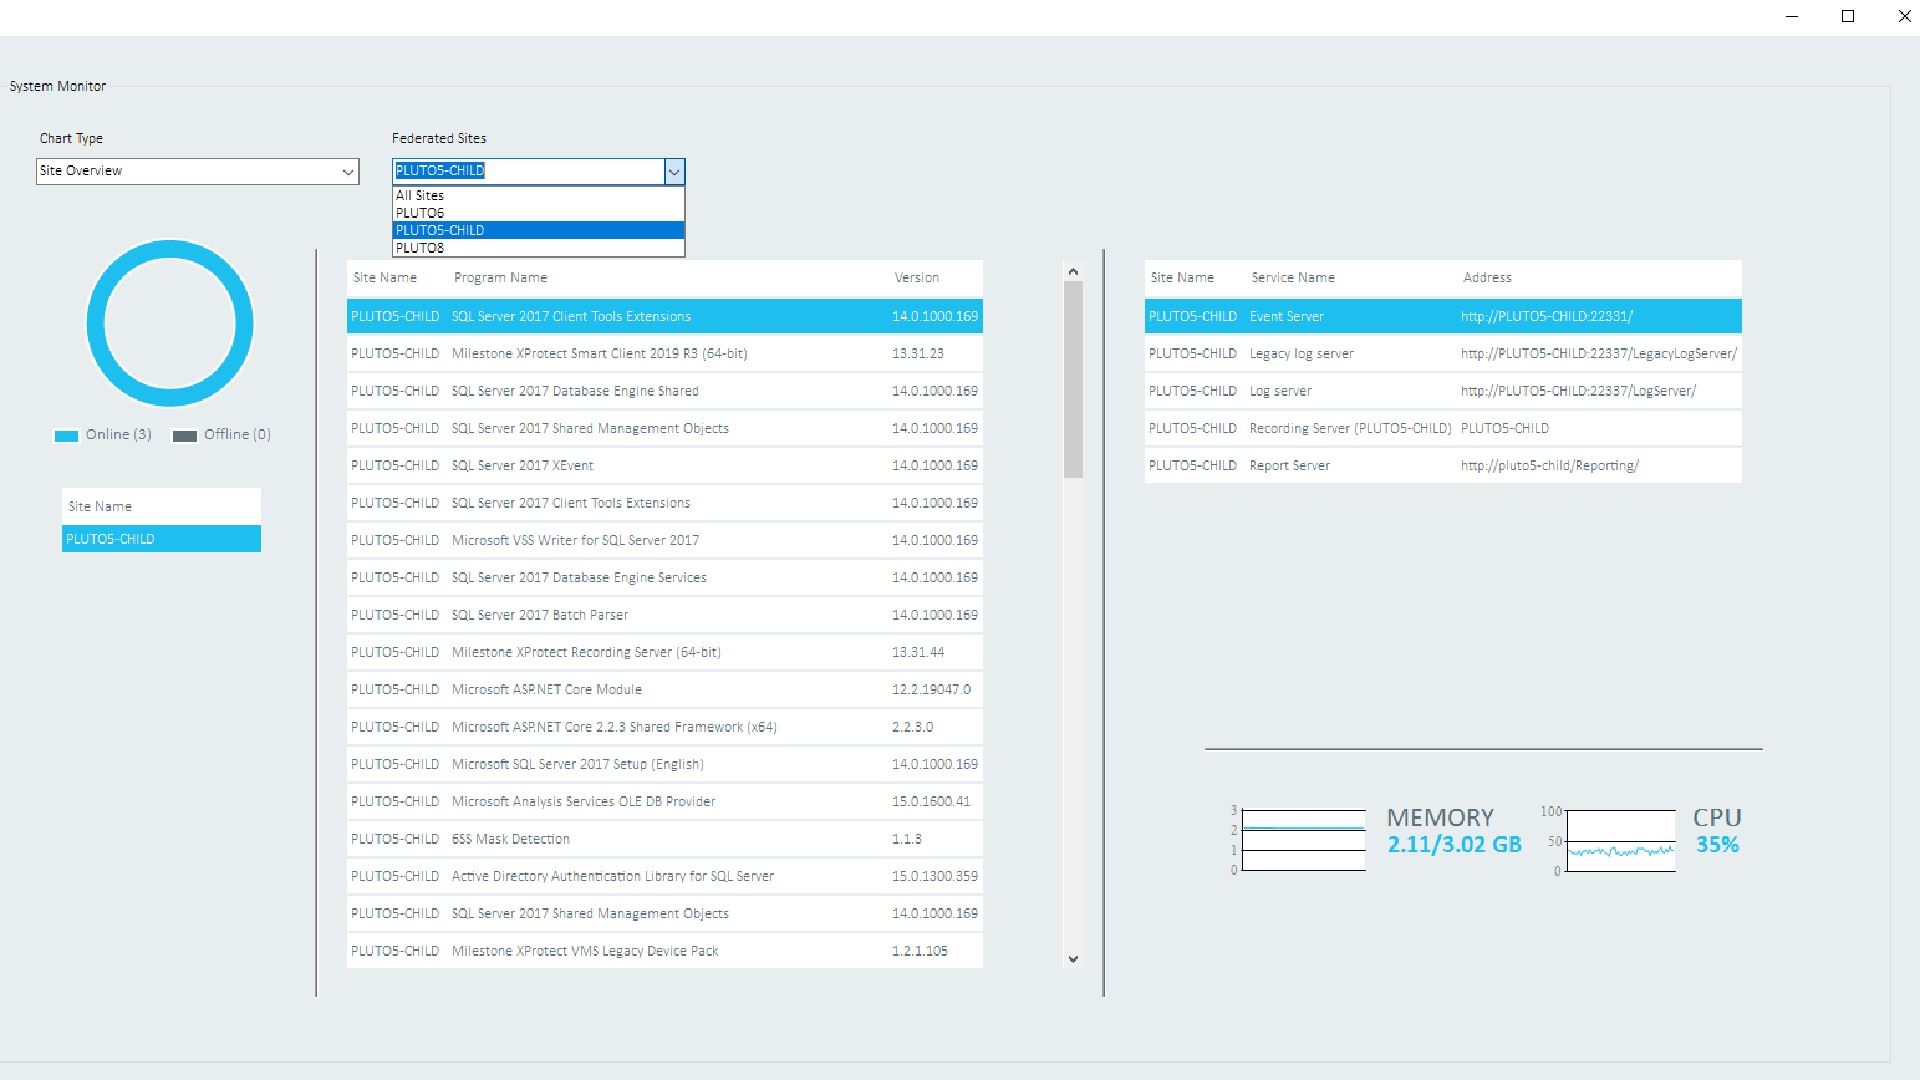Click the Federated Sites text field
Viewport: 1920px width, 1080px height.
pyautogui.click(x=528, y=171)
